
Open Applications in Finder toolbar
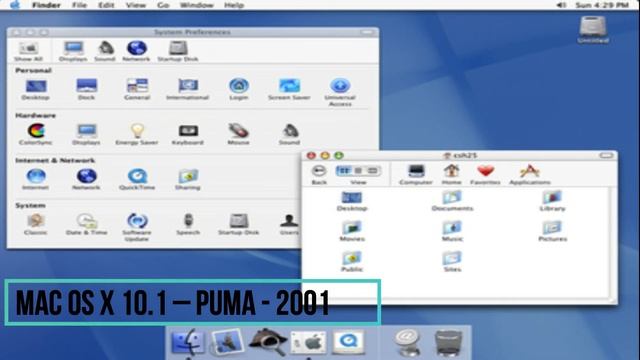coord(530,174)
